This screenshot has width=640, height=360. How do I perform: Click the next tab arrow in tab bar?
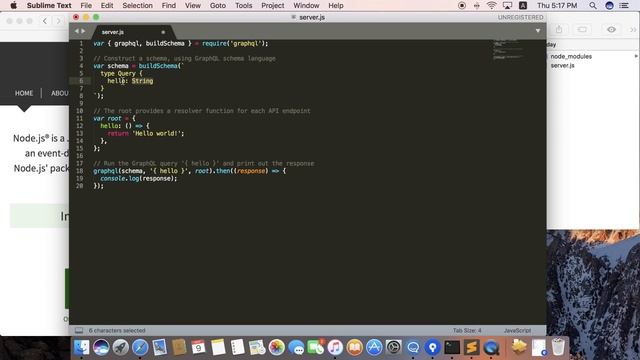point(83,31)
